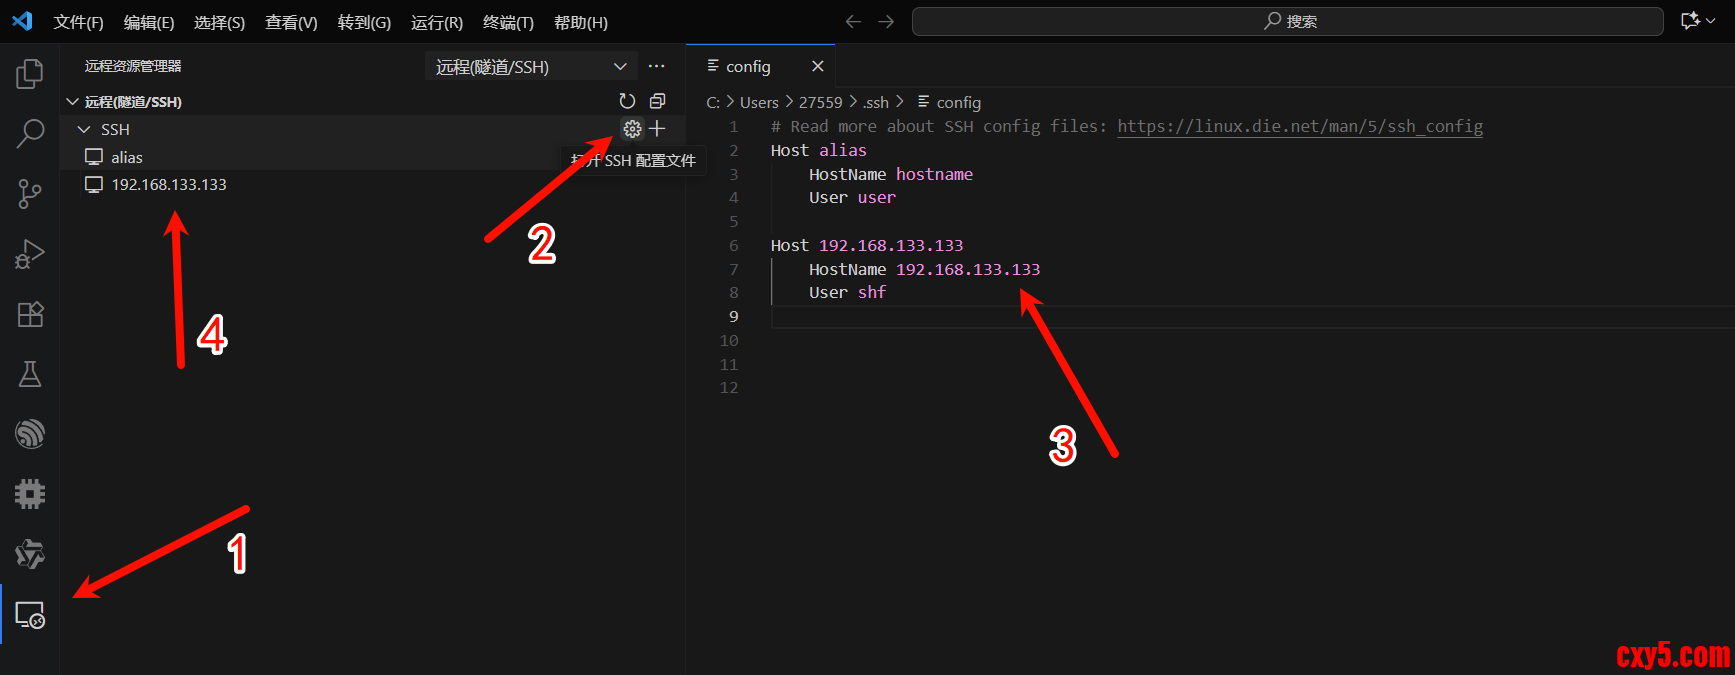
Task: Click the .ssh breadcrumb segment
Action: [876, 102]
